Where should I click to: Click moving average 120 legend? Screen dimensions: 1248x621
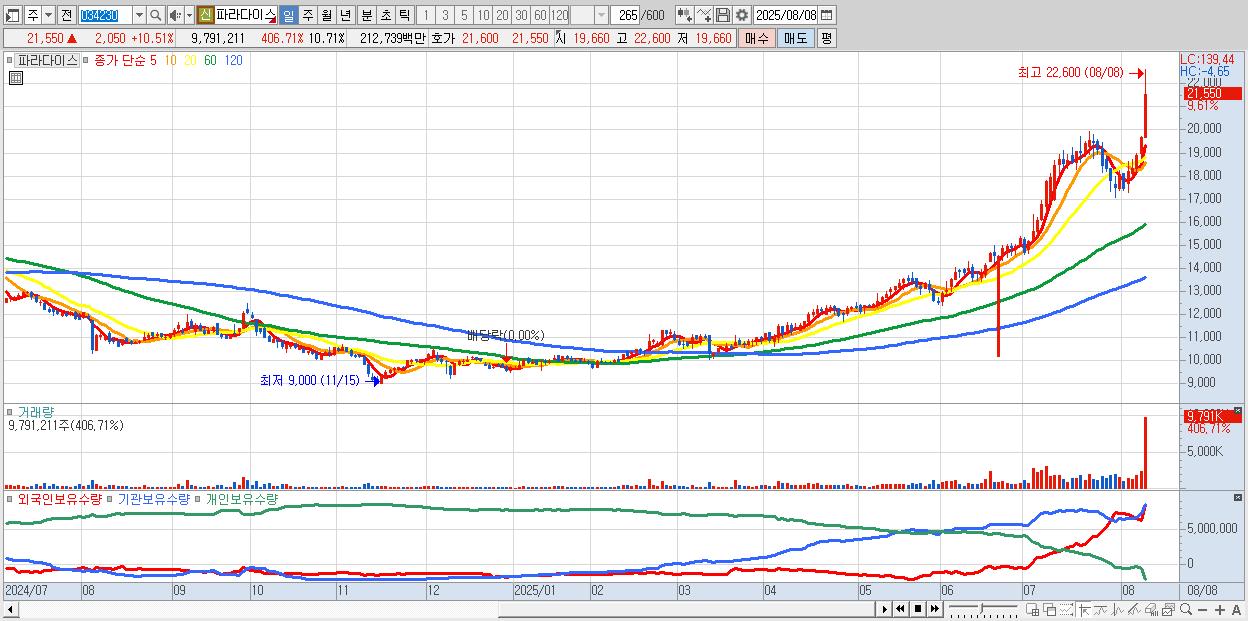point(233,61)
